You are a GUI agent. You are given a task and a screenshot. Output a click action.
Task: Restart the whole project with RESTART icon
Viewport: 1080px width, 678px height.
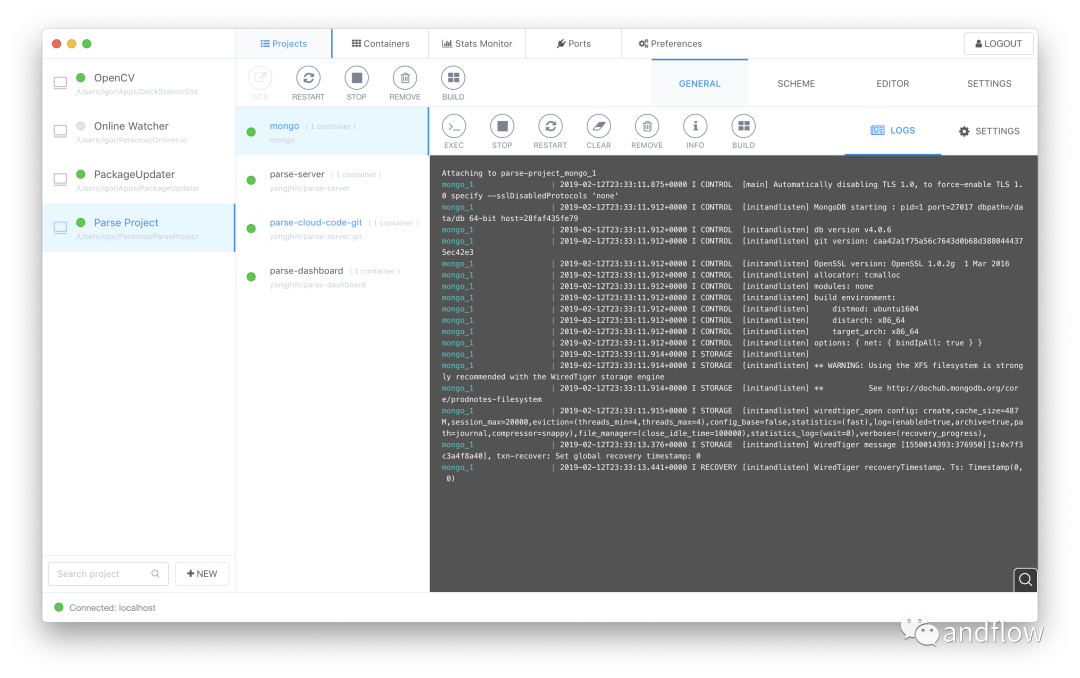(308, 78)
